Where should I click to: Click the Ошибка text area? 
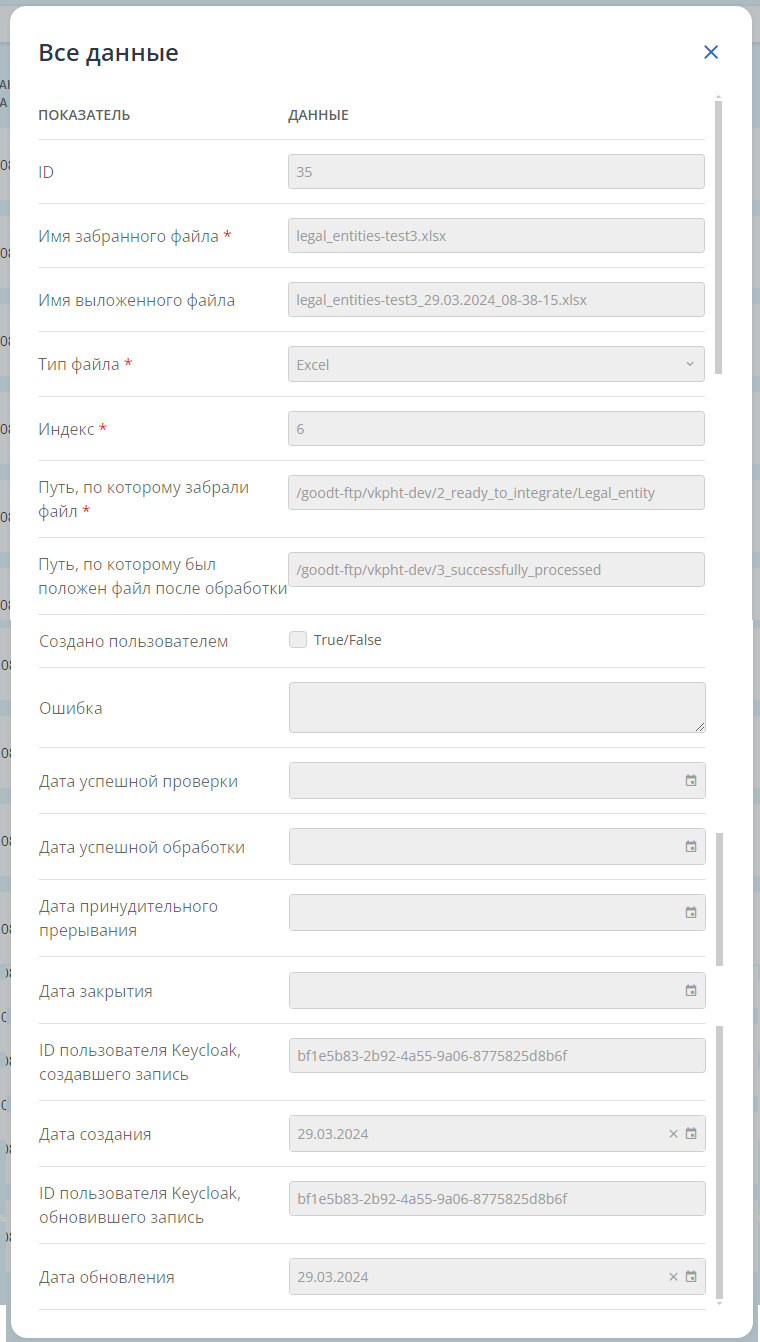point(497,708)
